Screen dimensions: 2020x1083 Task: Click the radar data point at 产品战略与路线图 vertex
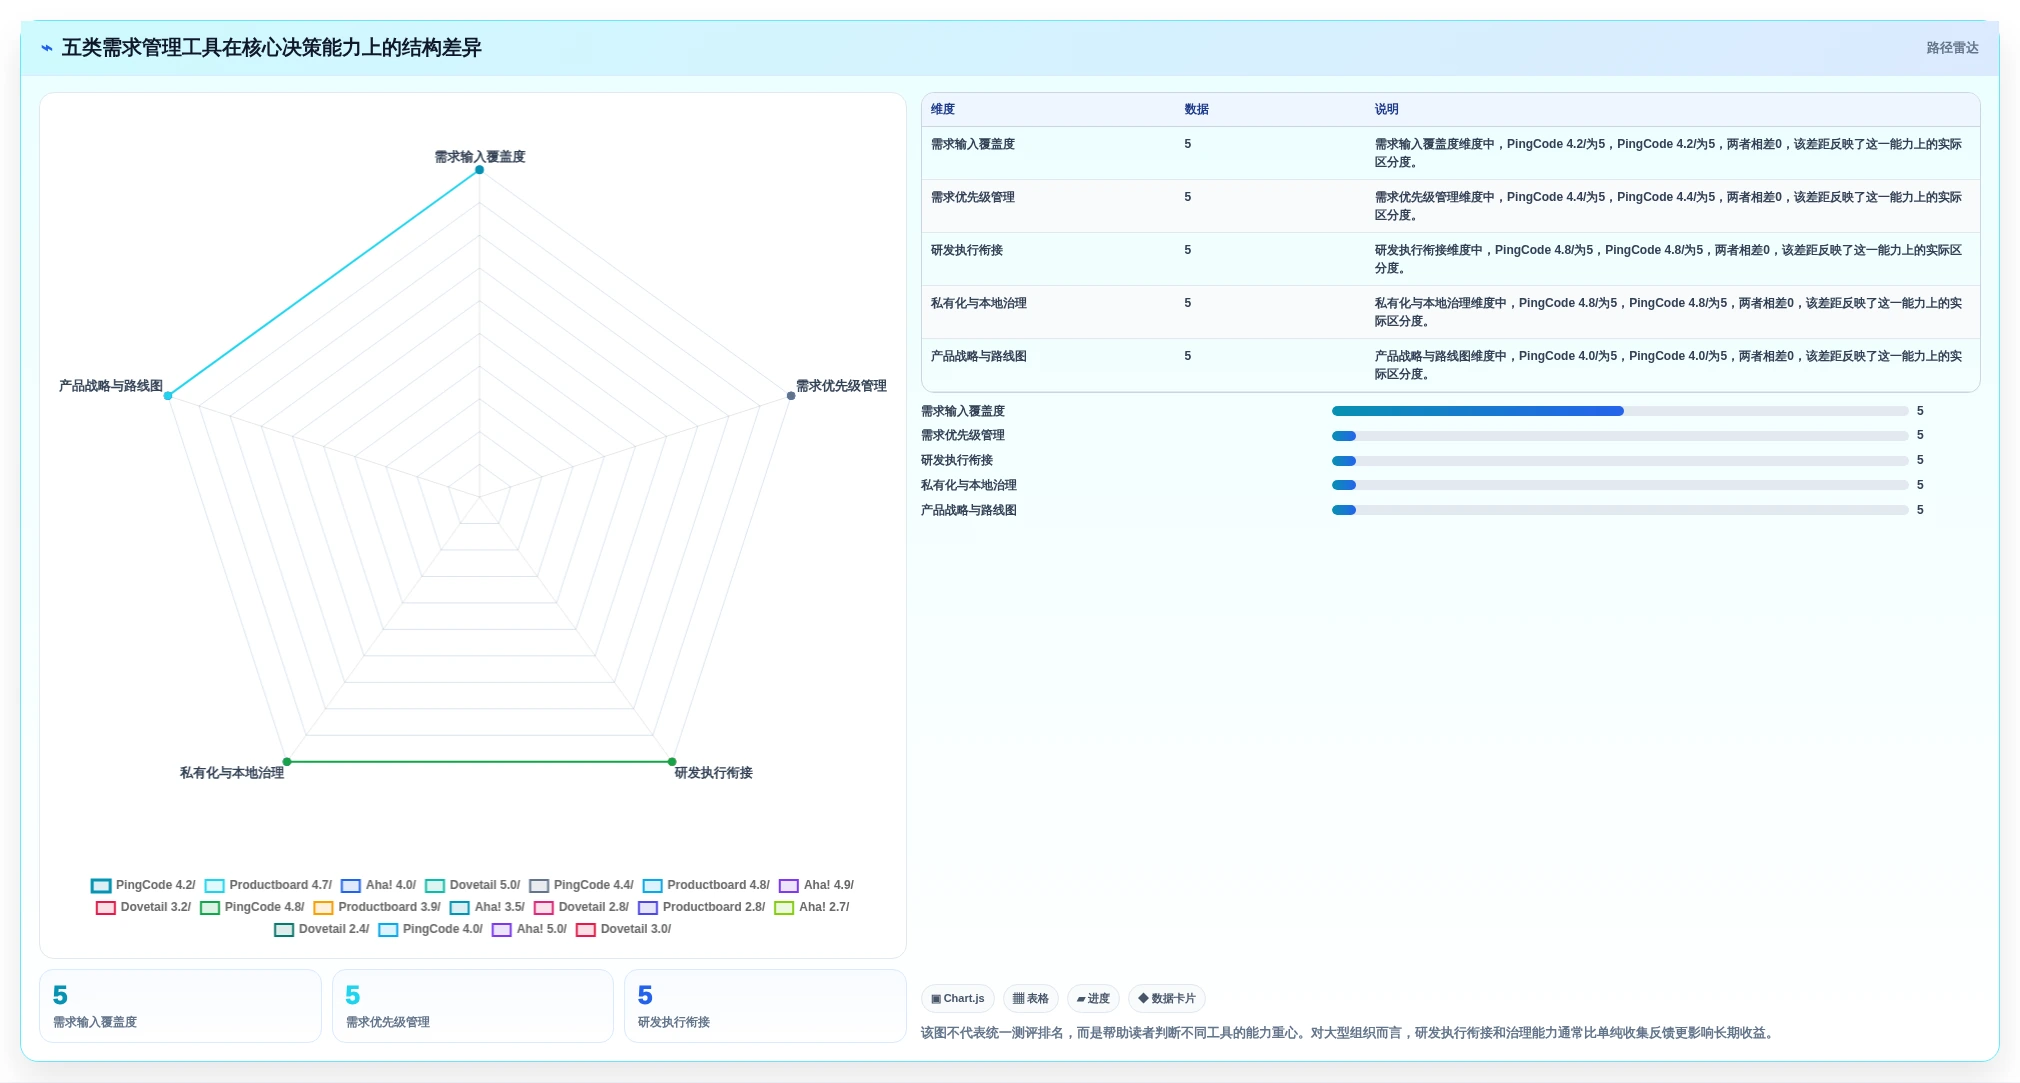pyautogui.click(x=168, y=396)
